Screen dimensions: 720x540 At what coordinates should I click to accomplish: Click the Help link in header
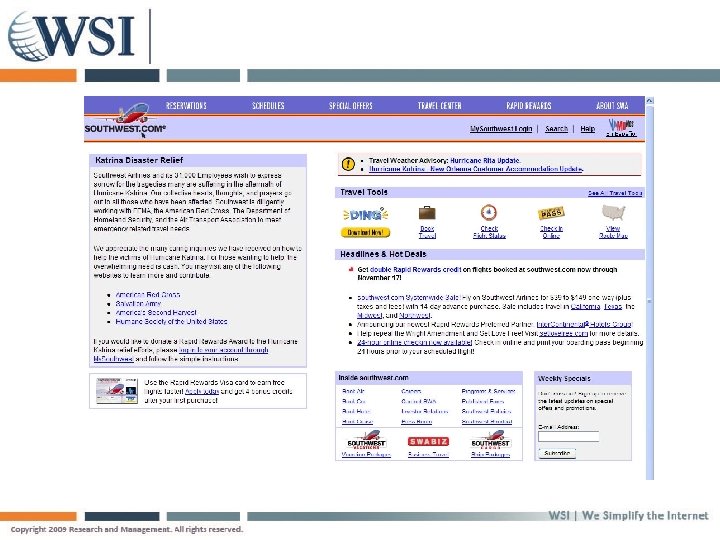click(x=588, y=129)
